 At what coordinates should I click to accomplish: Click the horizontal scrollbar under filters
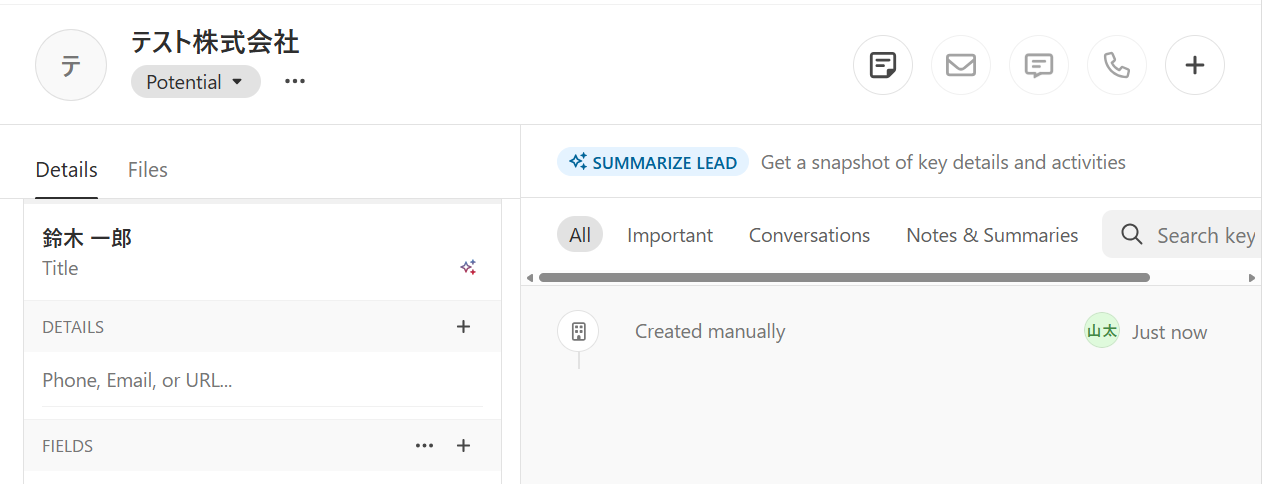tap(843, 278)
